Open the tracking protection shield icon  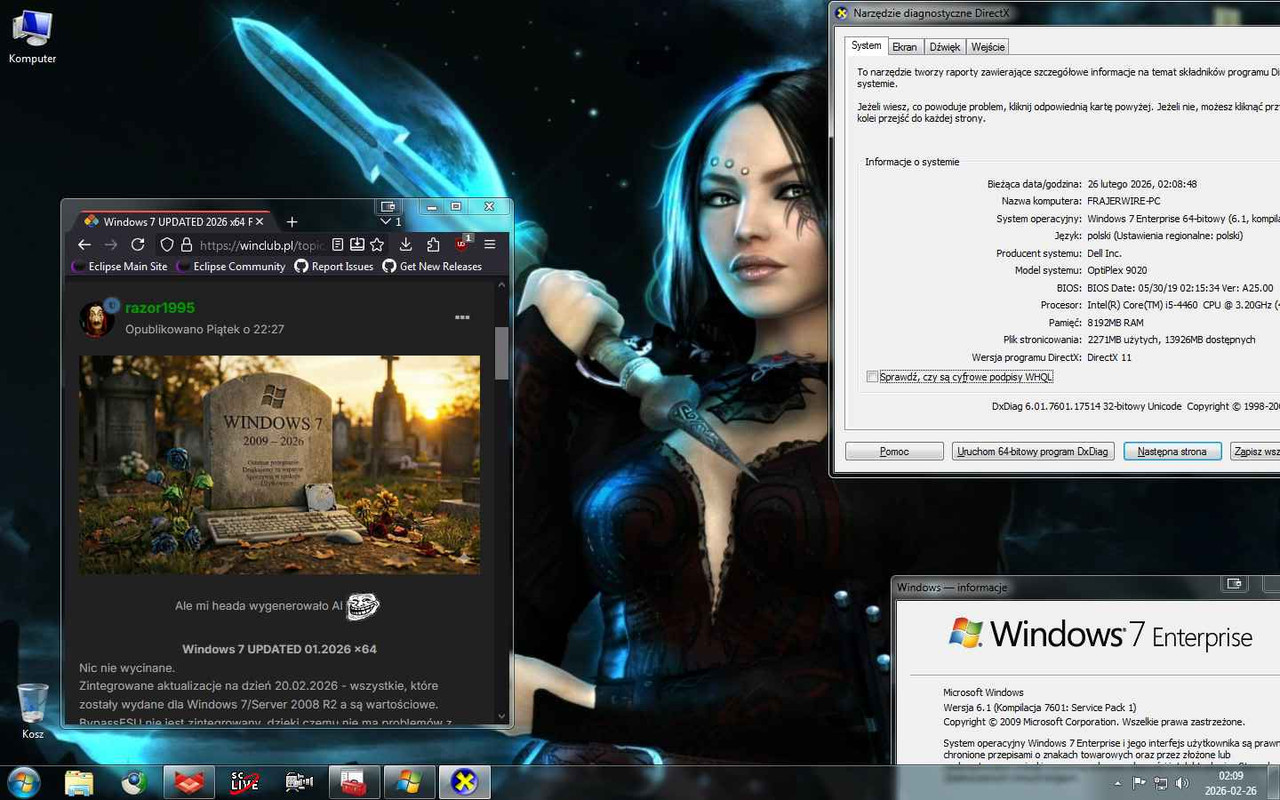click(x=167, y=244)
